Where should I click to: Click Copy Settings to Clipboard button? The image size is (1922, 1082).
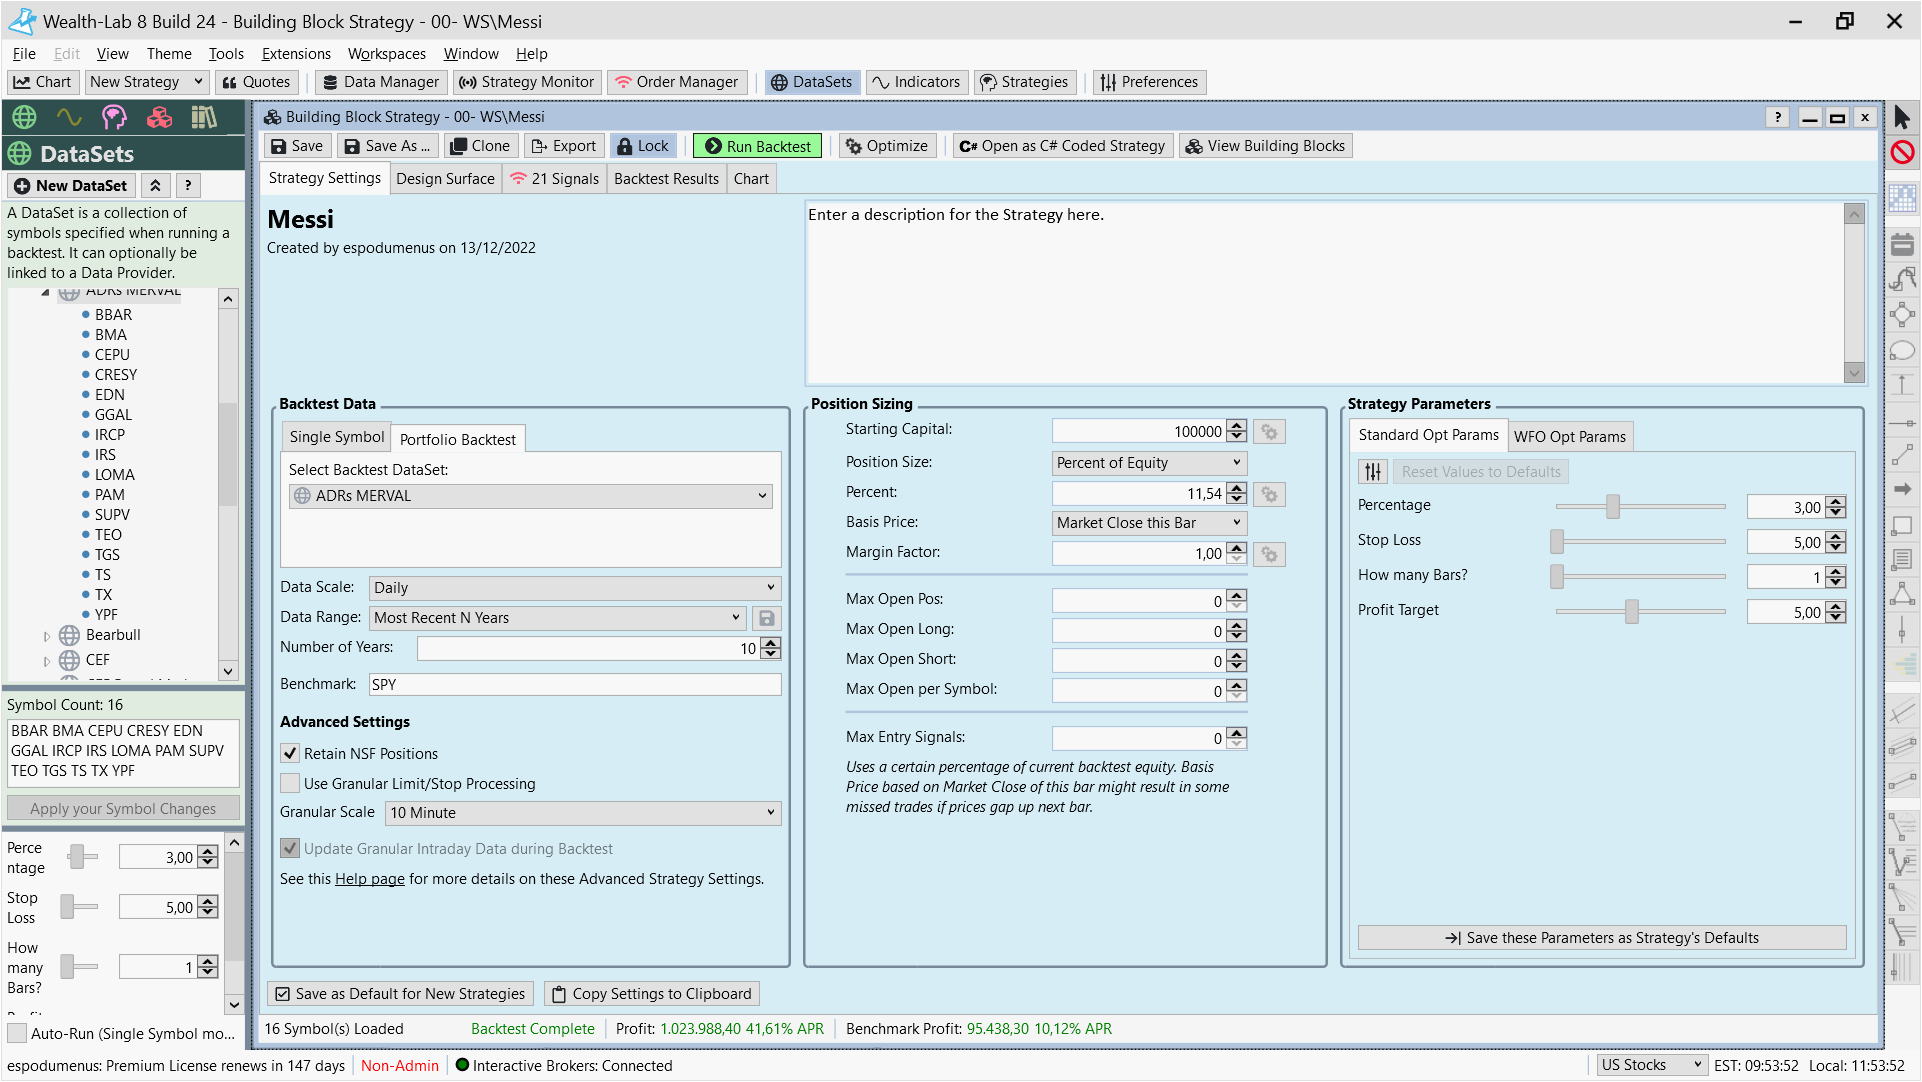[652, 994]
